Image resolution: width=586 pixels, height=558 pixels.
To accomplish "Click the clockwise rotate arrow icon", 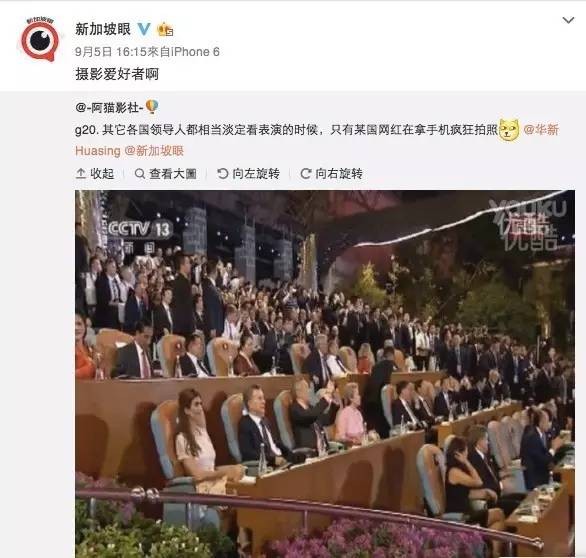I will pyautogui.click(x=306, y=173).
